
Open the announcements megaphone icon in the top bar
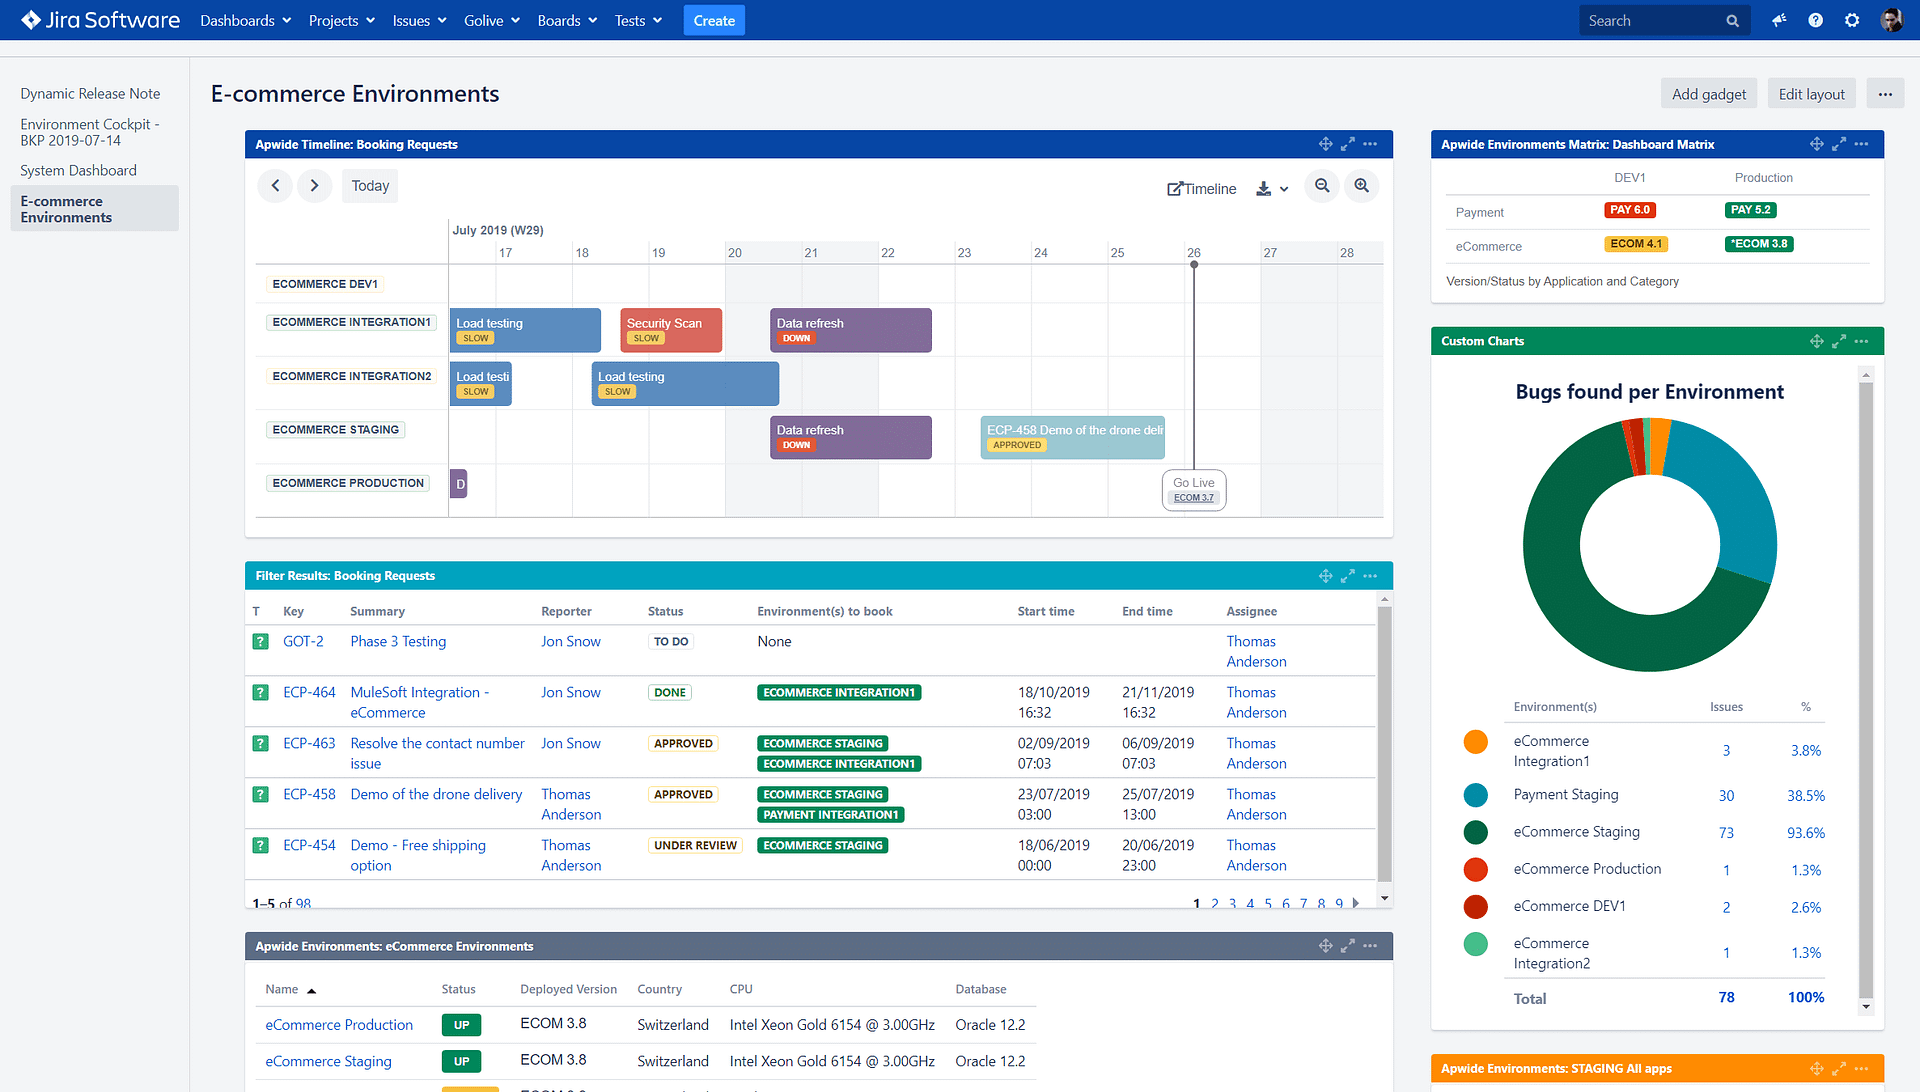coord(1779,20)
